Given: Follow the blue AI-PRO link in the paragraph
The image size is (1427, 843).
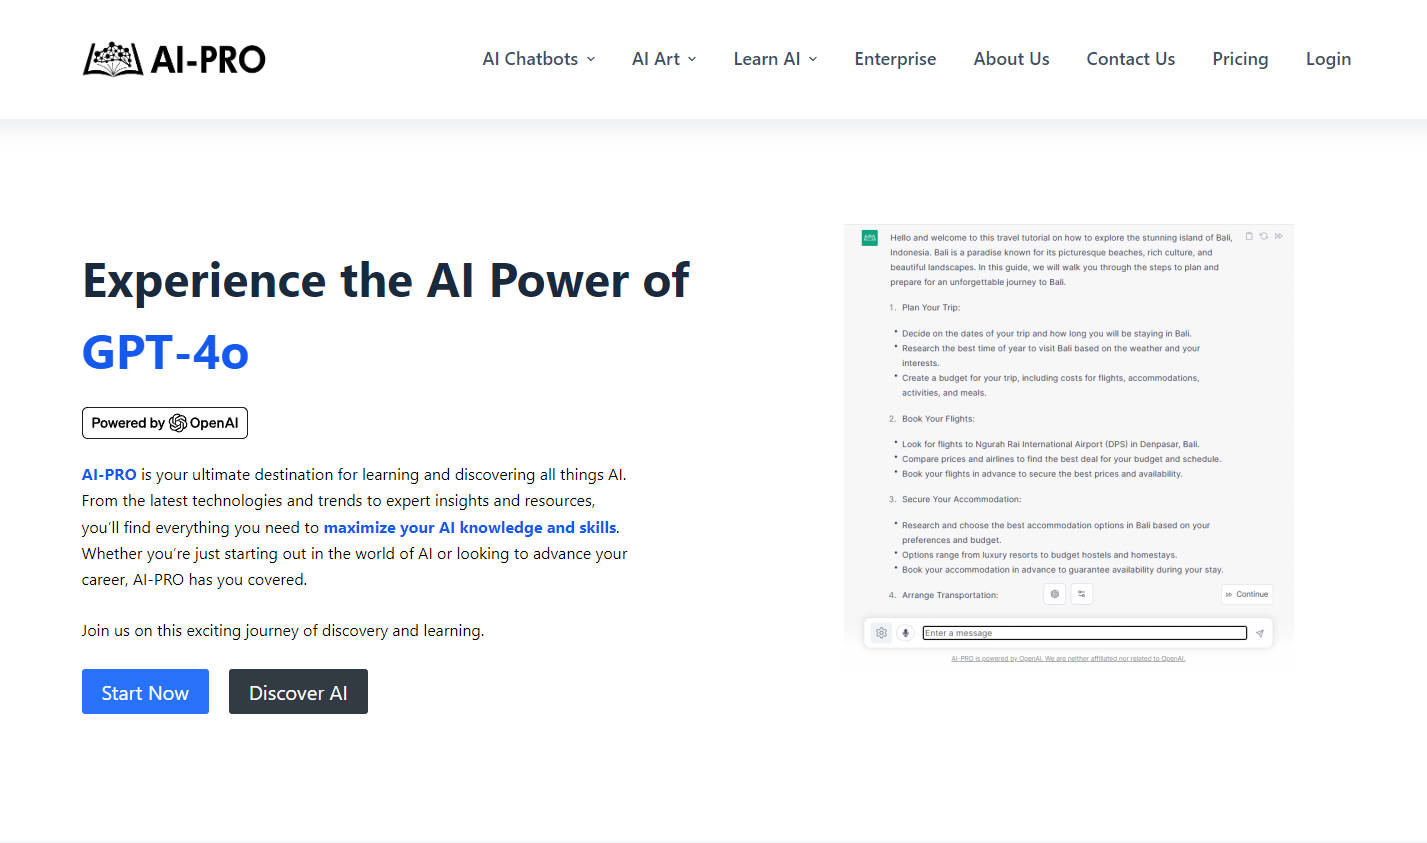Looking at the screenshot, I should point(109,475).
